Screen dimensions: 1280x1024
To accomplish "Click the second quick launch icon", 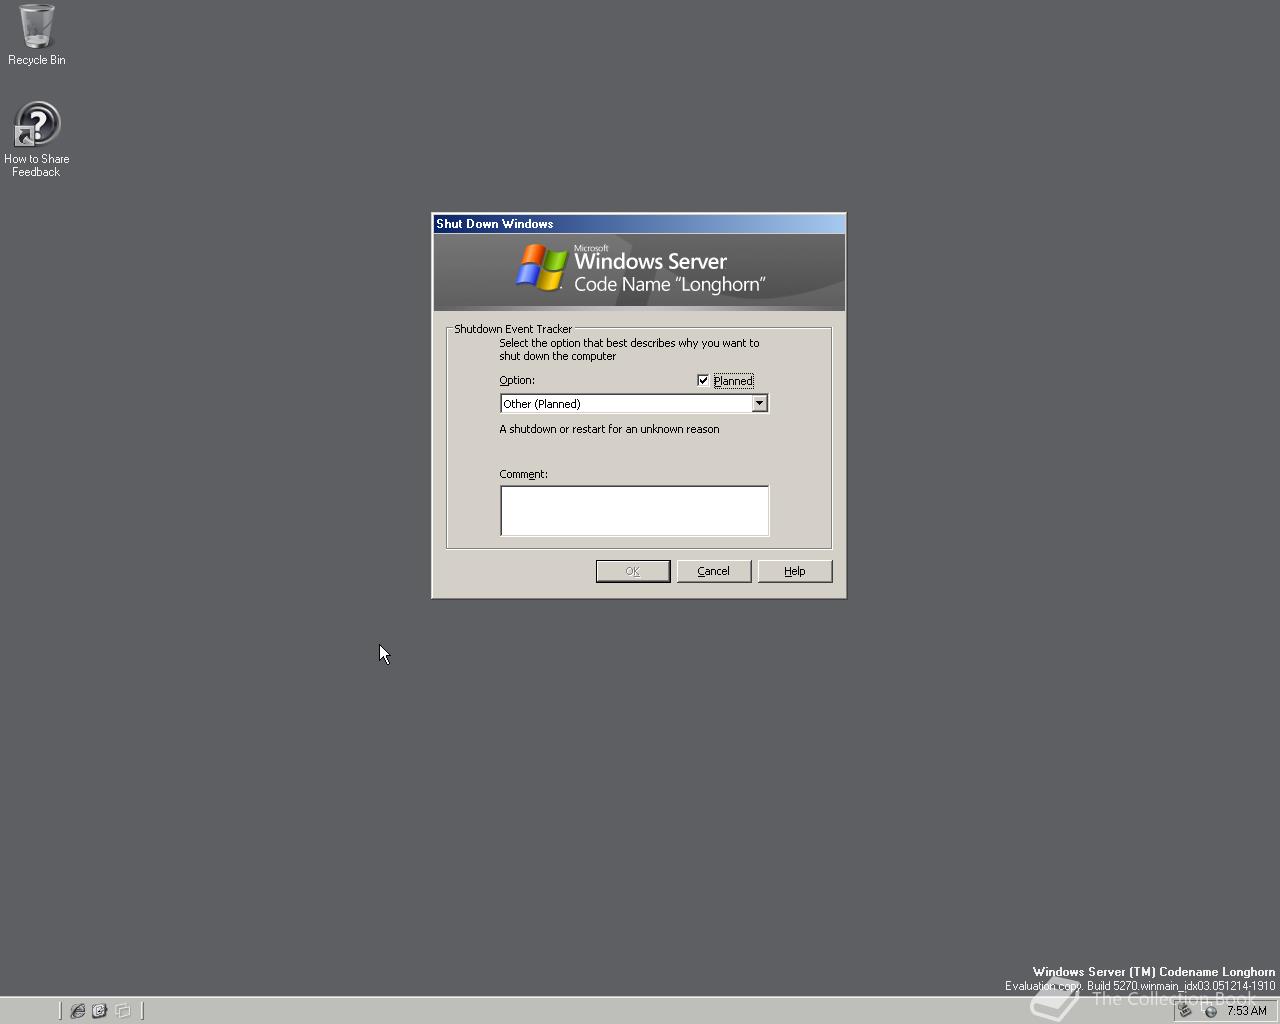I will (x=99, y=1011).
